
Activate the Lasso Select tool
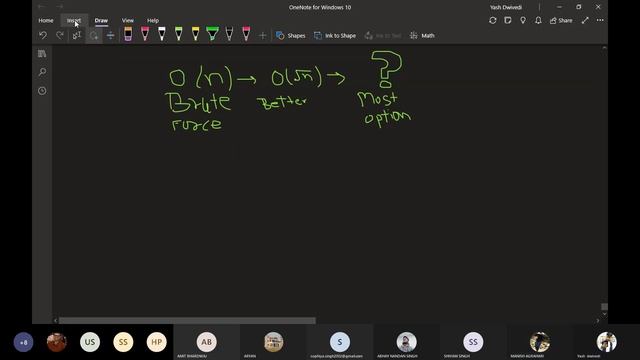point(94,36)
